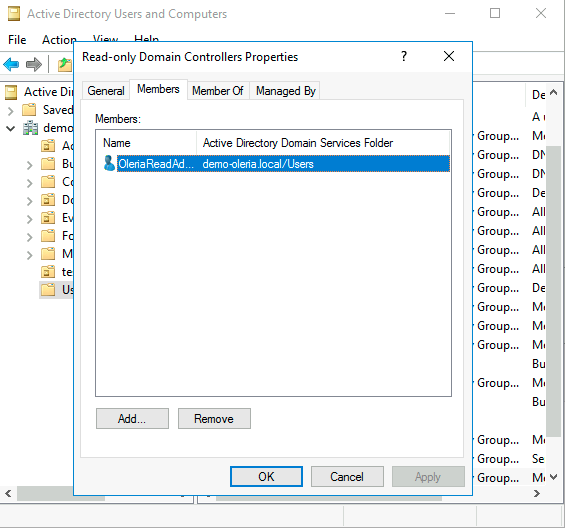Open the File menu
This screenshot has height=529, width=565.
(17, 40)
